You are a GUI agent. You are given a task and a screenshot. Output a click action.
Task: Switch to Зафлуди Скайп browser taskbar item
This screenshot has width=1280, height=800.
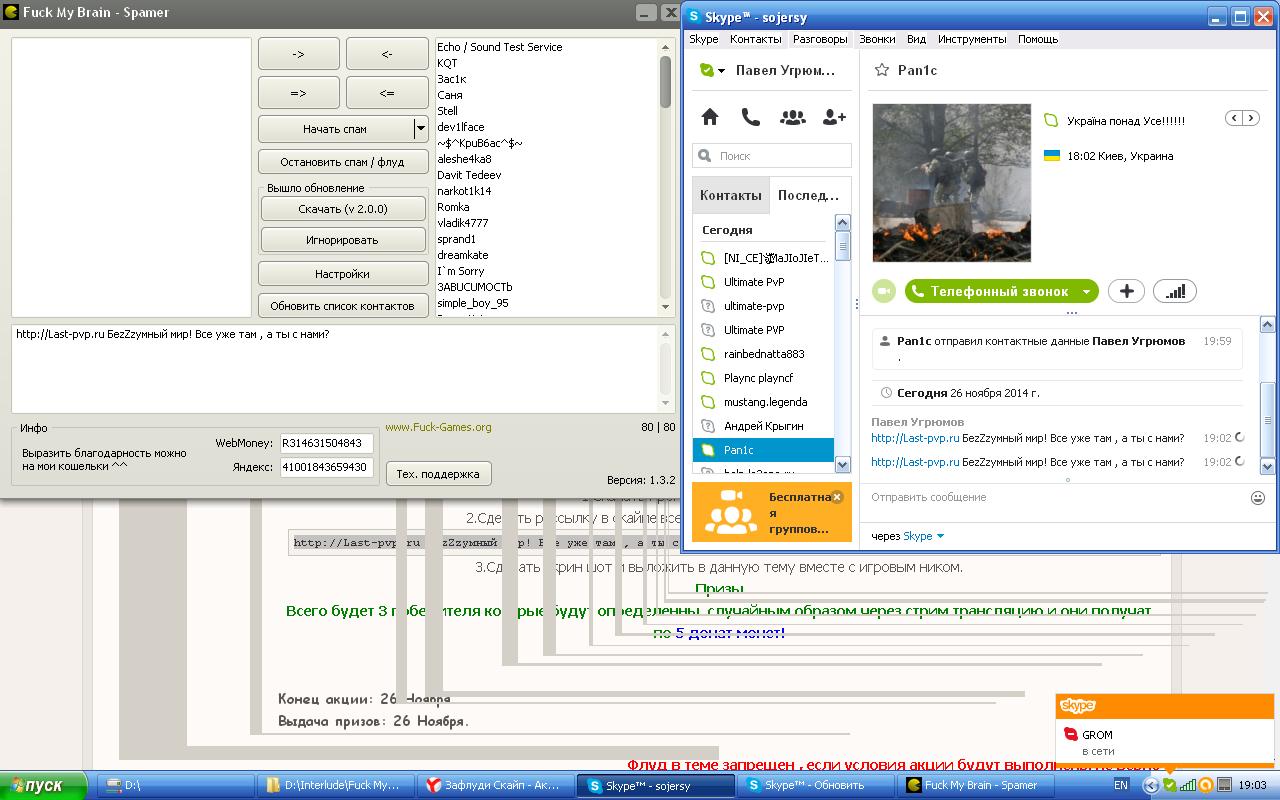494,785
